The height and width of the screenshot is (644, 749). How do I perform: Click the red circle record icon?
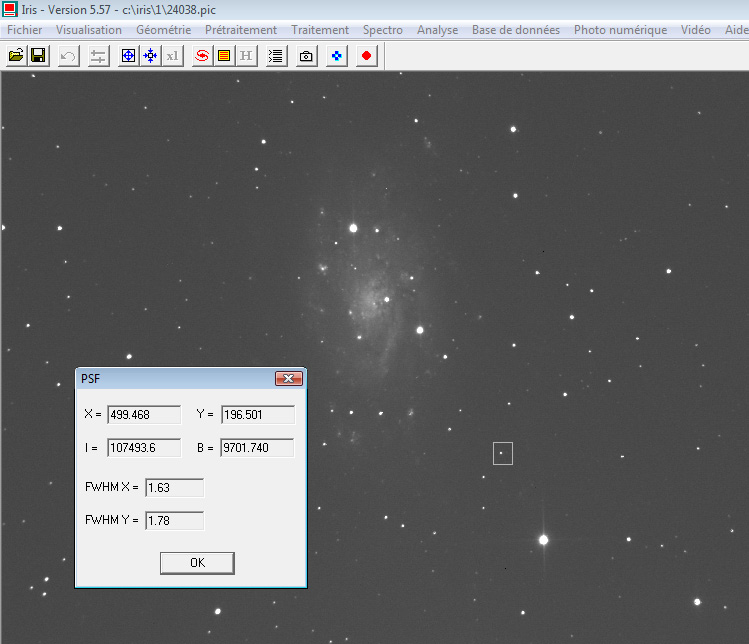pyautogui.click(x=366, y=56)
